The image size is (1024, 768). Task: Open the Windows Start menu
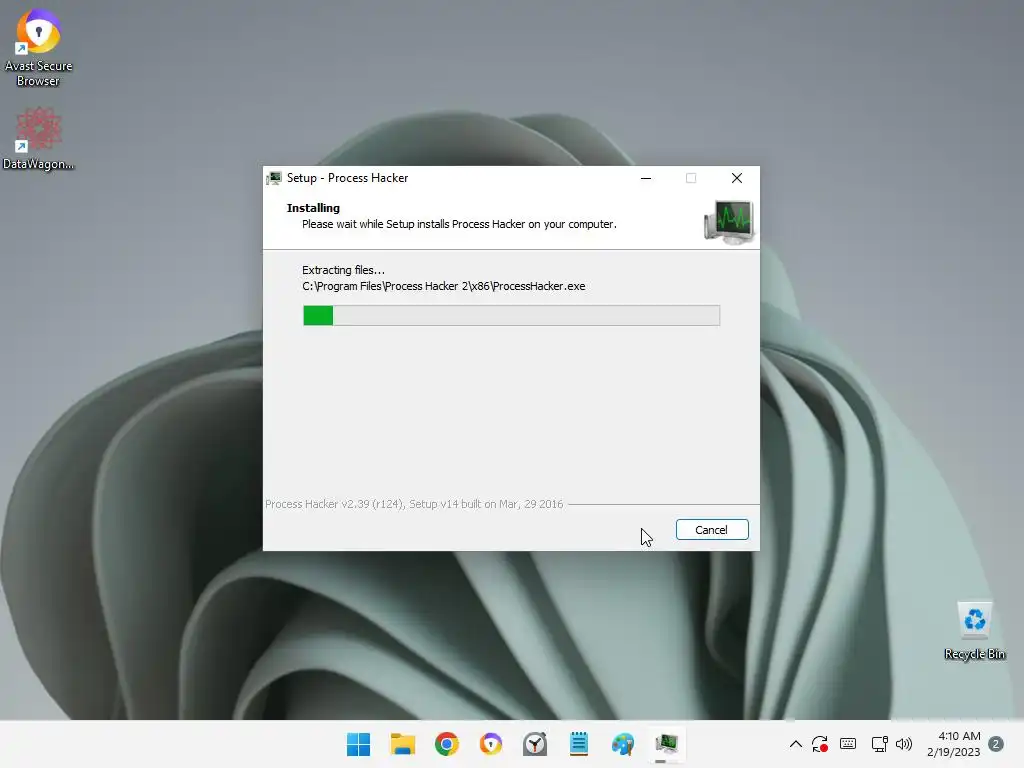coord(358,744)
